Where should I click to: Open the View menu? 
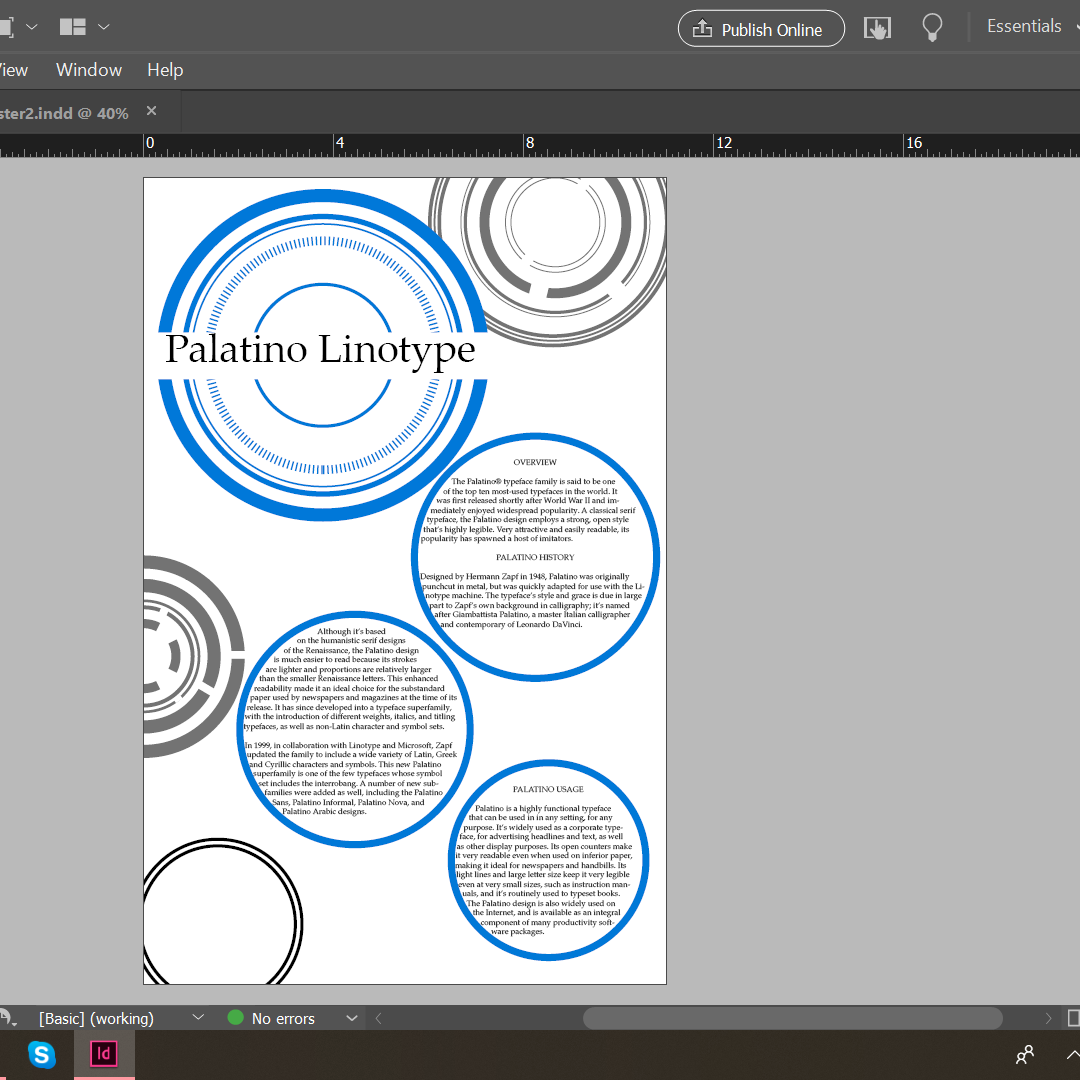[x=13, y=70]
